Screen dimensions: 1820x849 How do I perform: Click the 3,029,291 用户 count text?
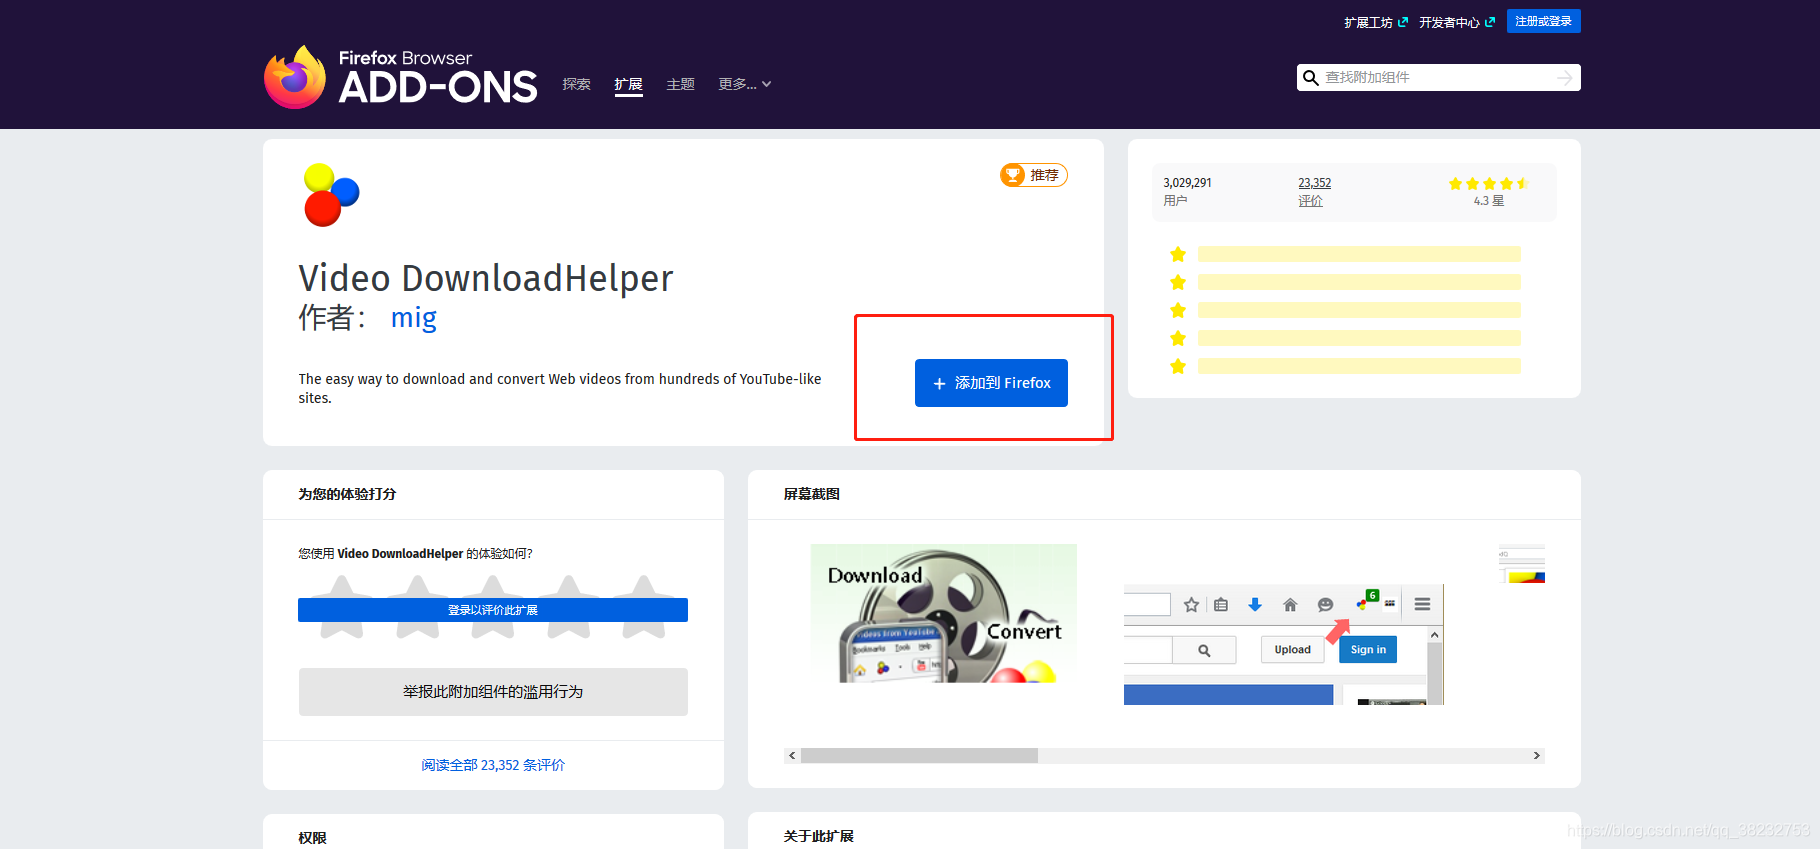tap(1187, 191)
